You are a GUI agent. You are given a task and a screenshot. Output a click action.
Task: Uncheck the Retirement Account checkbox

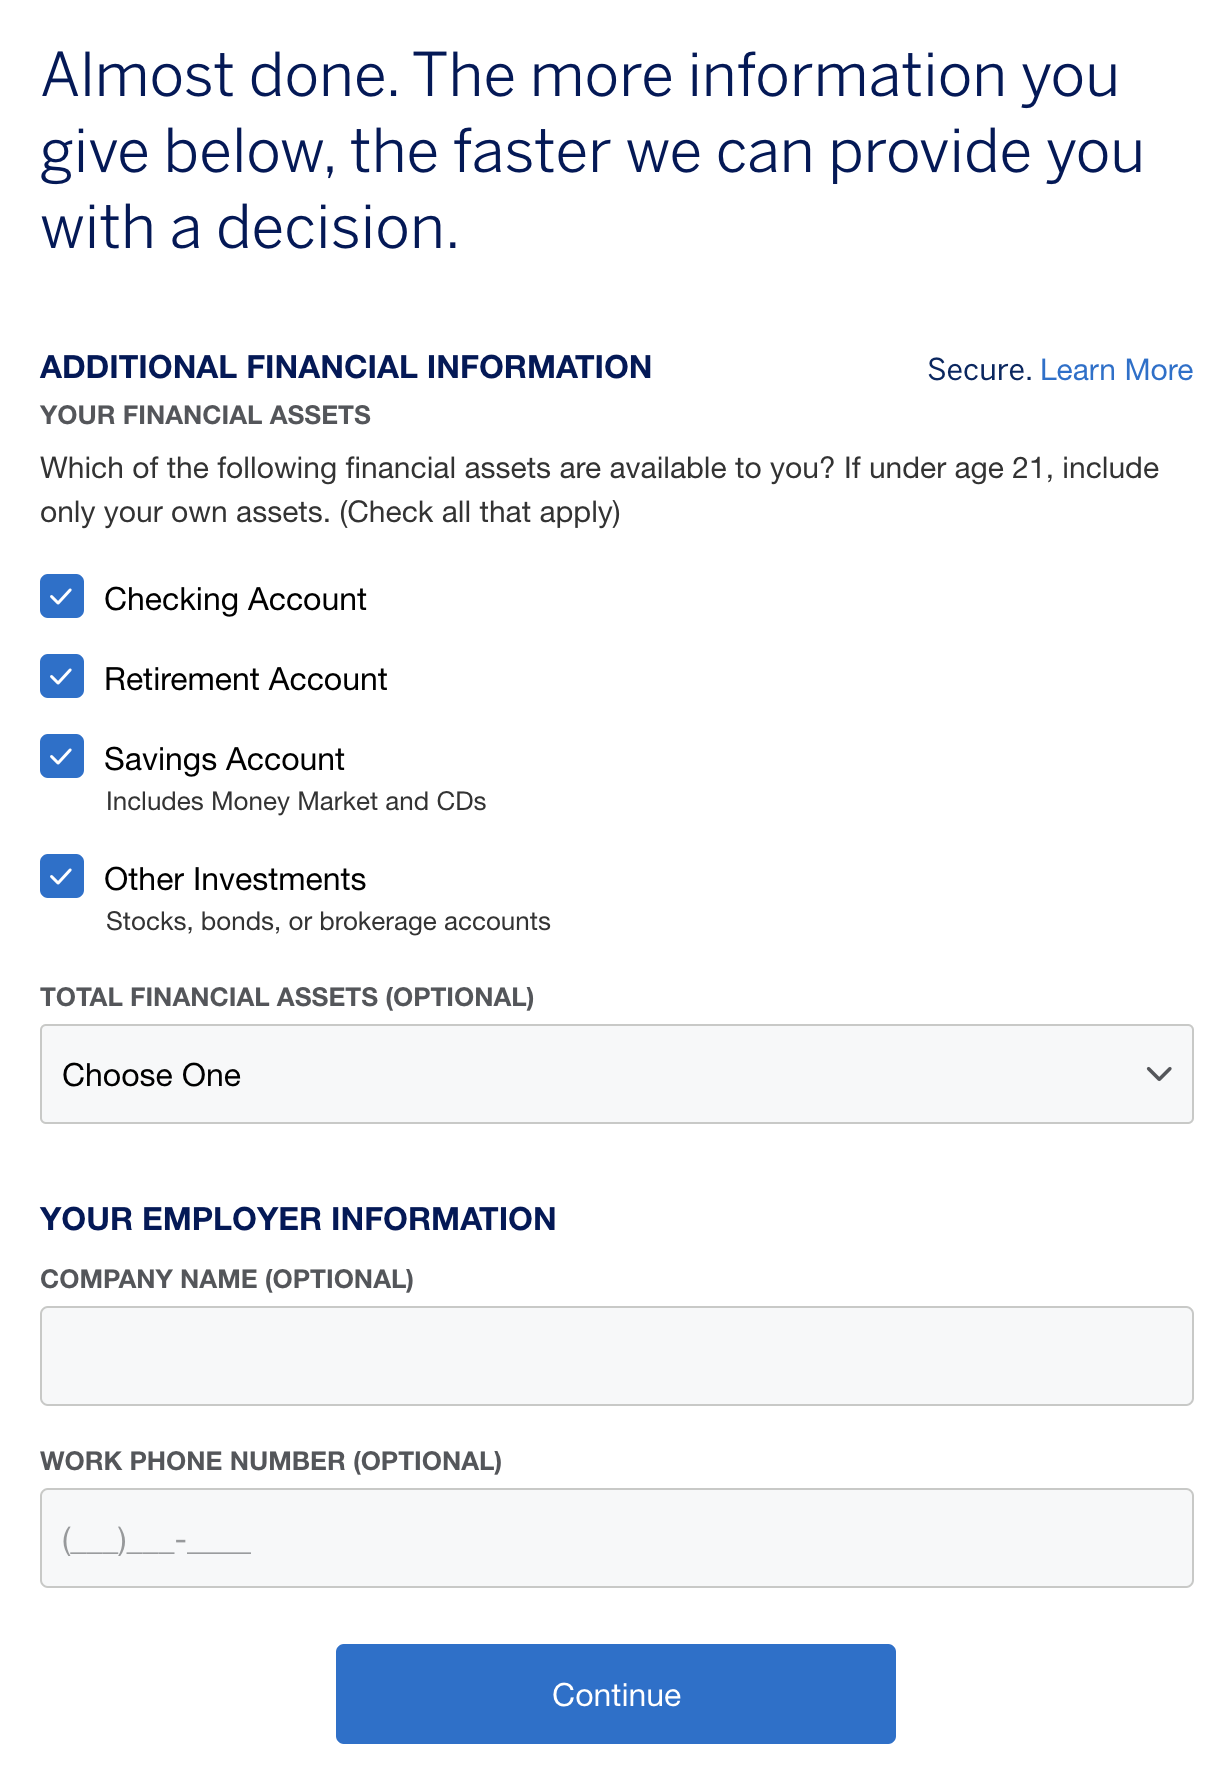coord(62,677)
